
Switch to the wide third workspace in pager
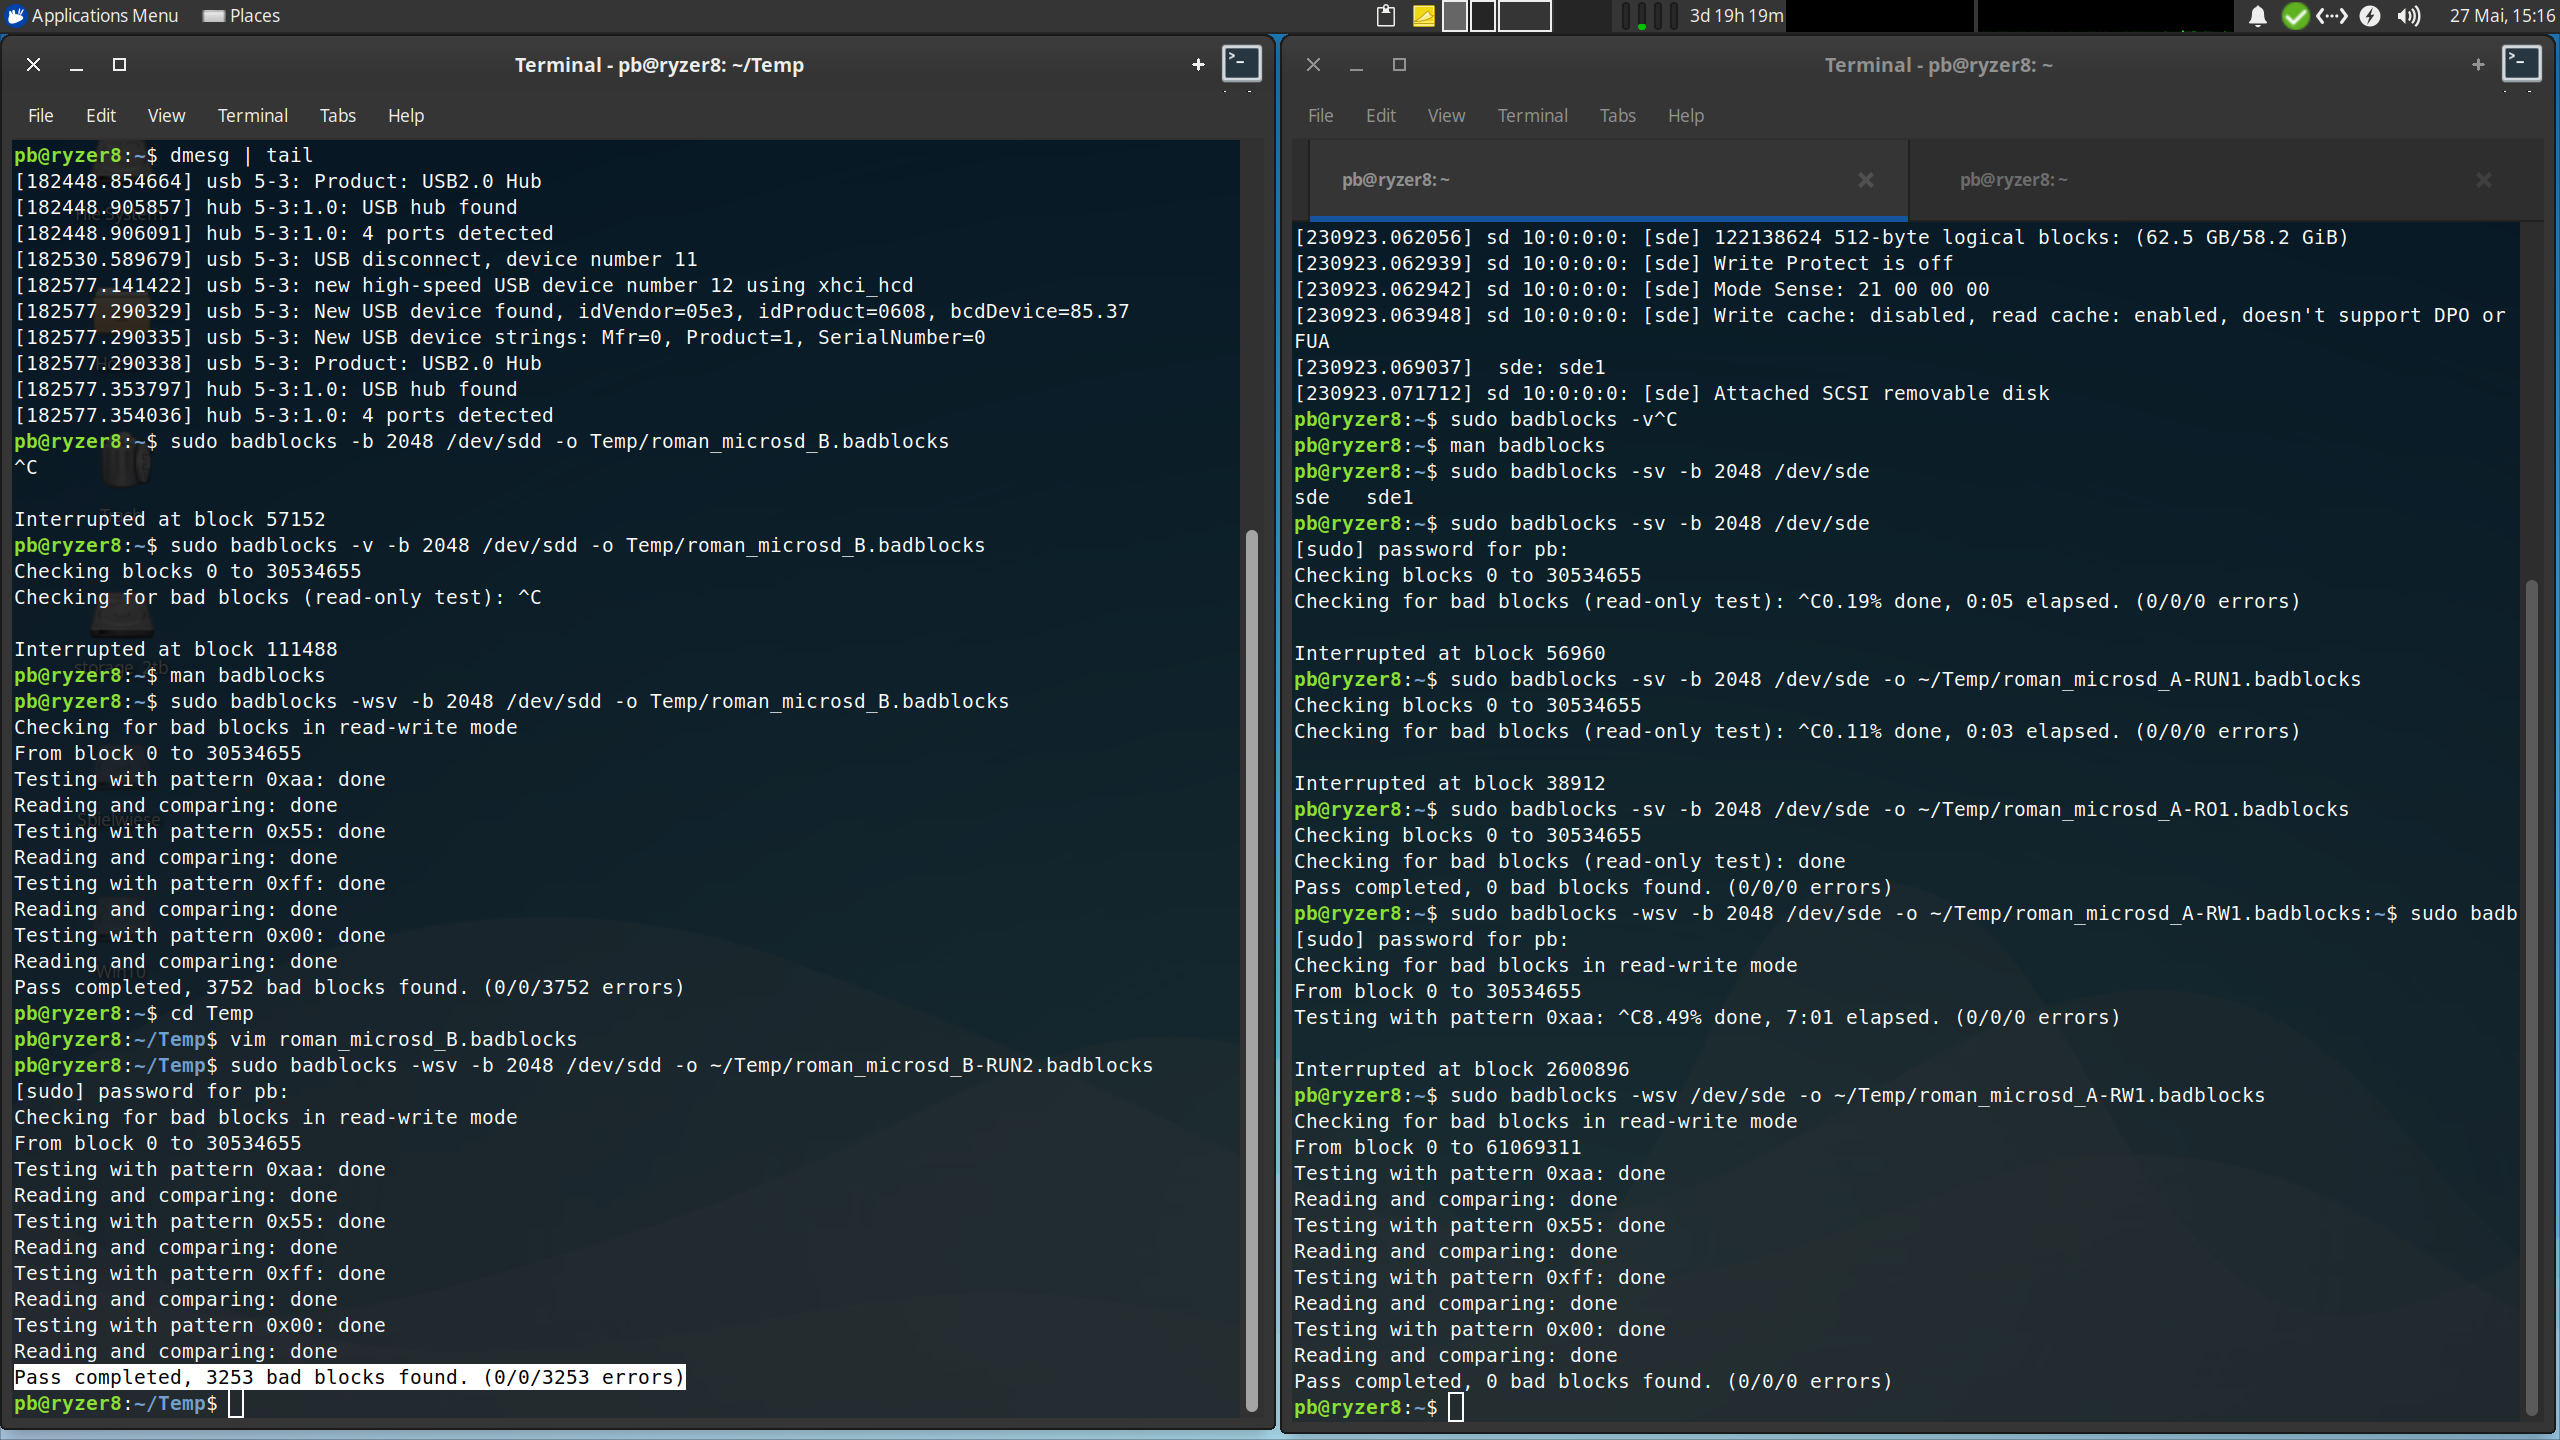click(1525, 16)
